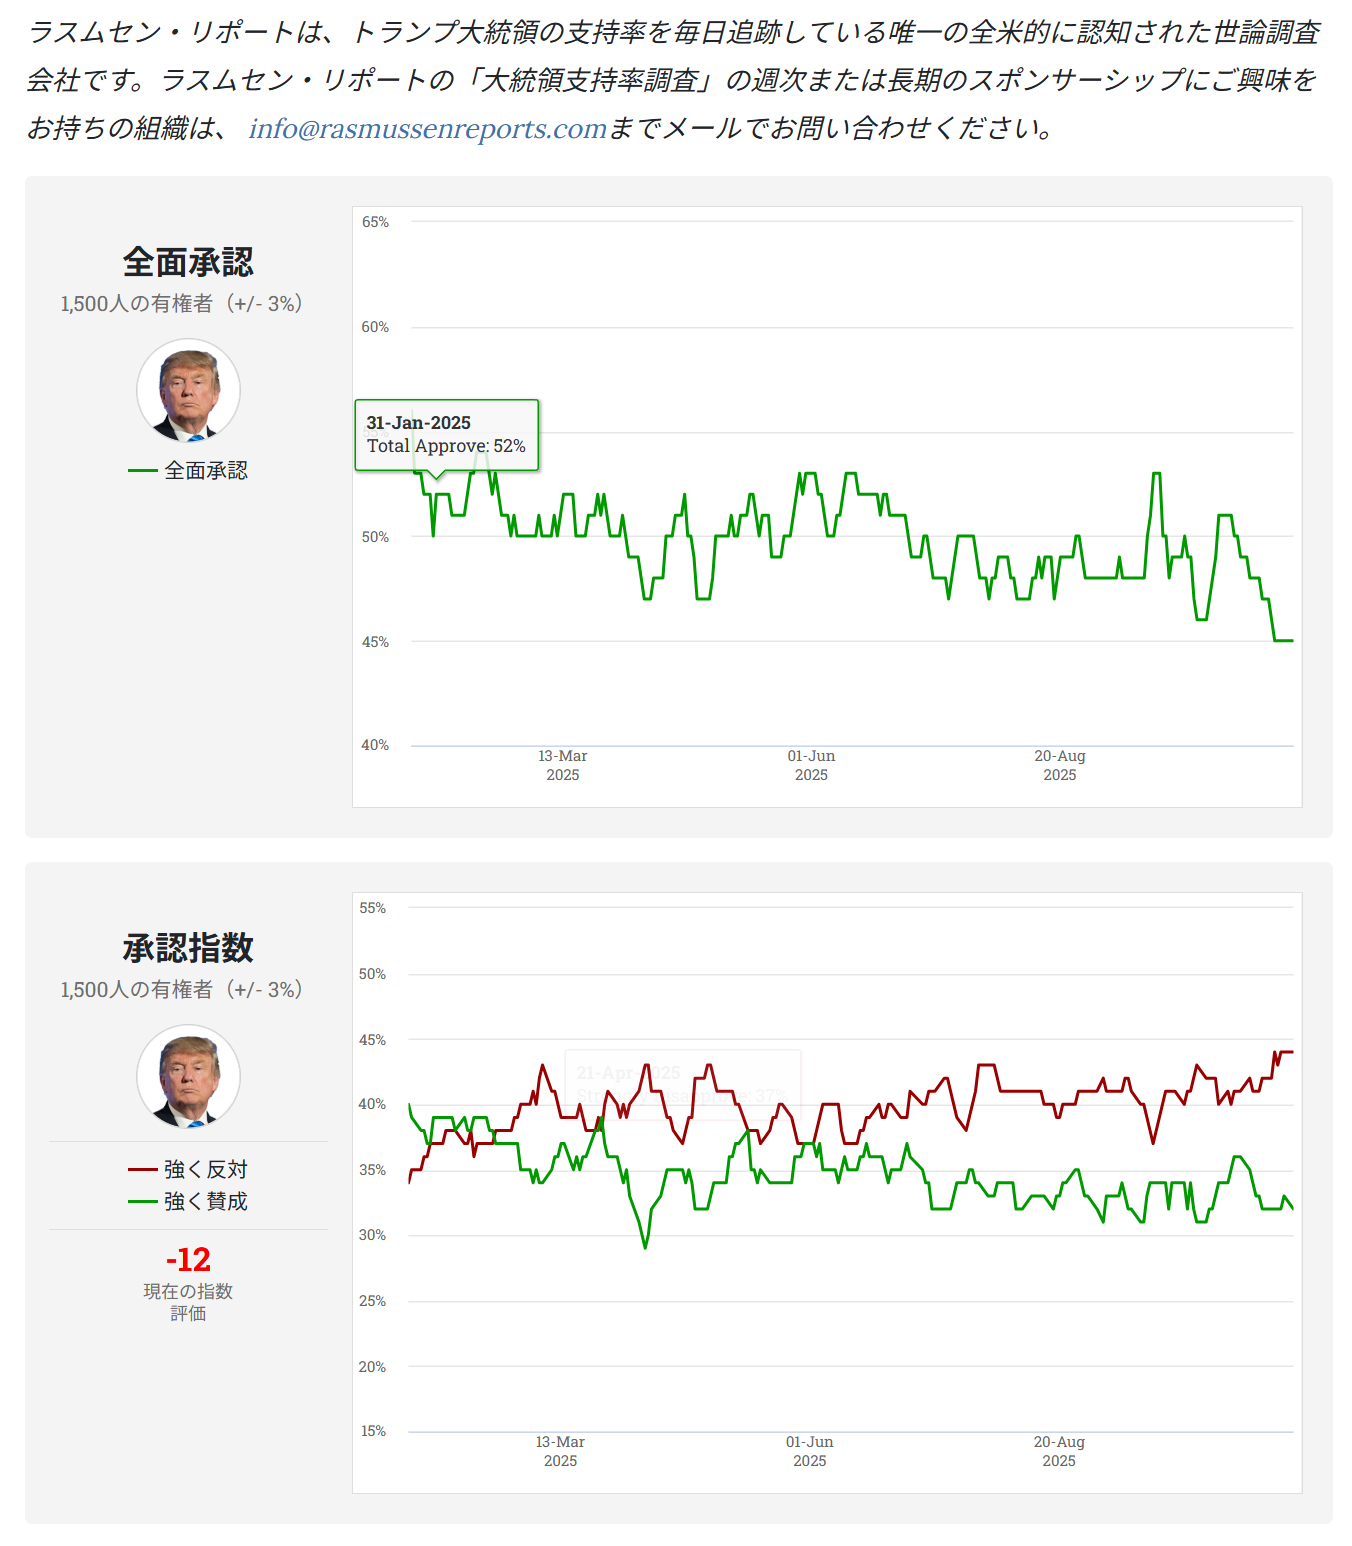This screenshot has height=1546, width=1352.
Task: Click the green line swatch beside 全面承認 legend
Action: coord(143,471)
